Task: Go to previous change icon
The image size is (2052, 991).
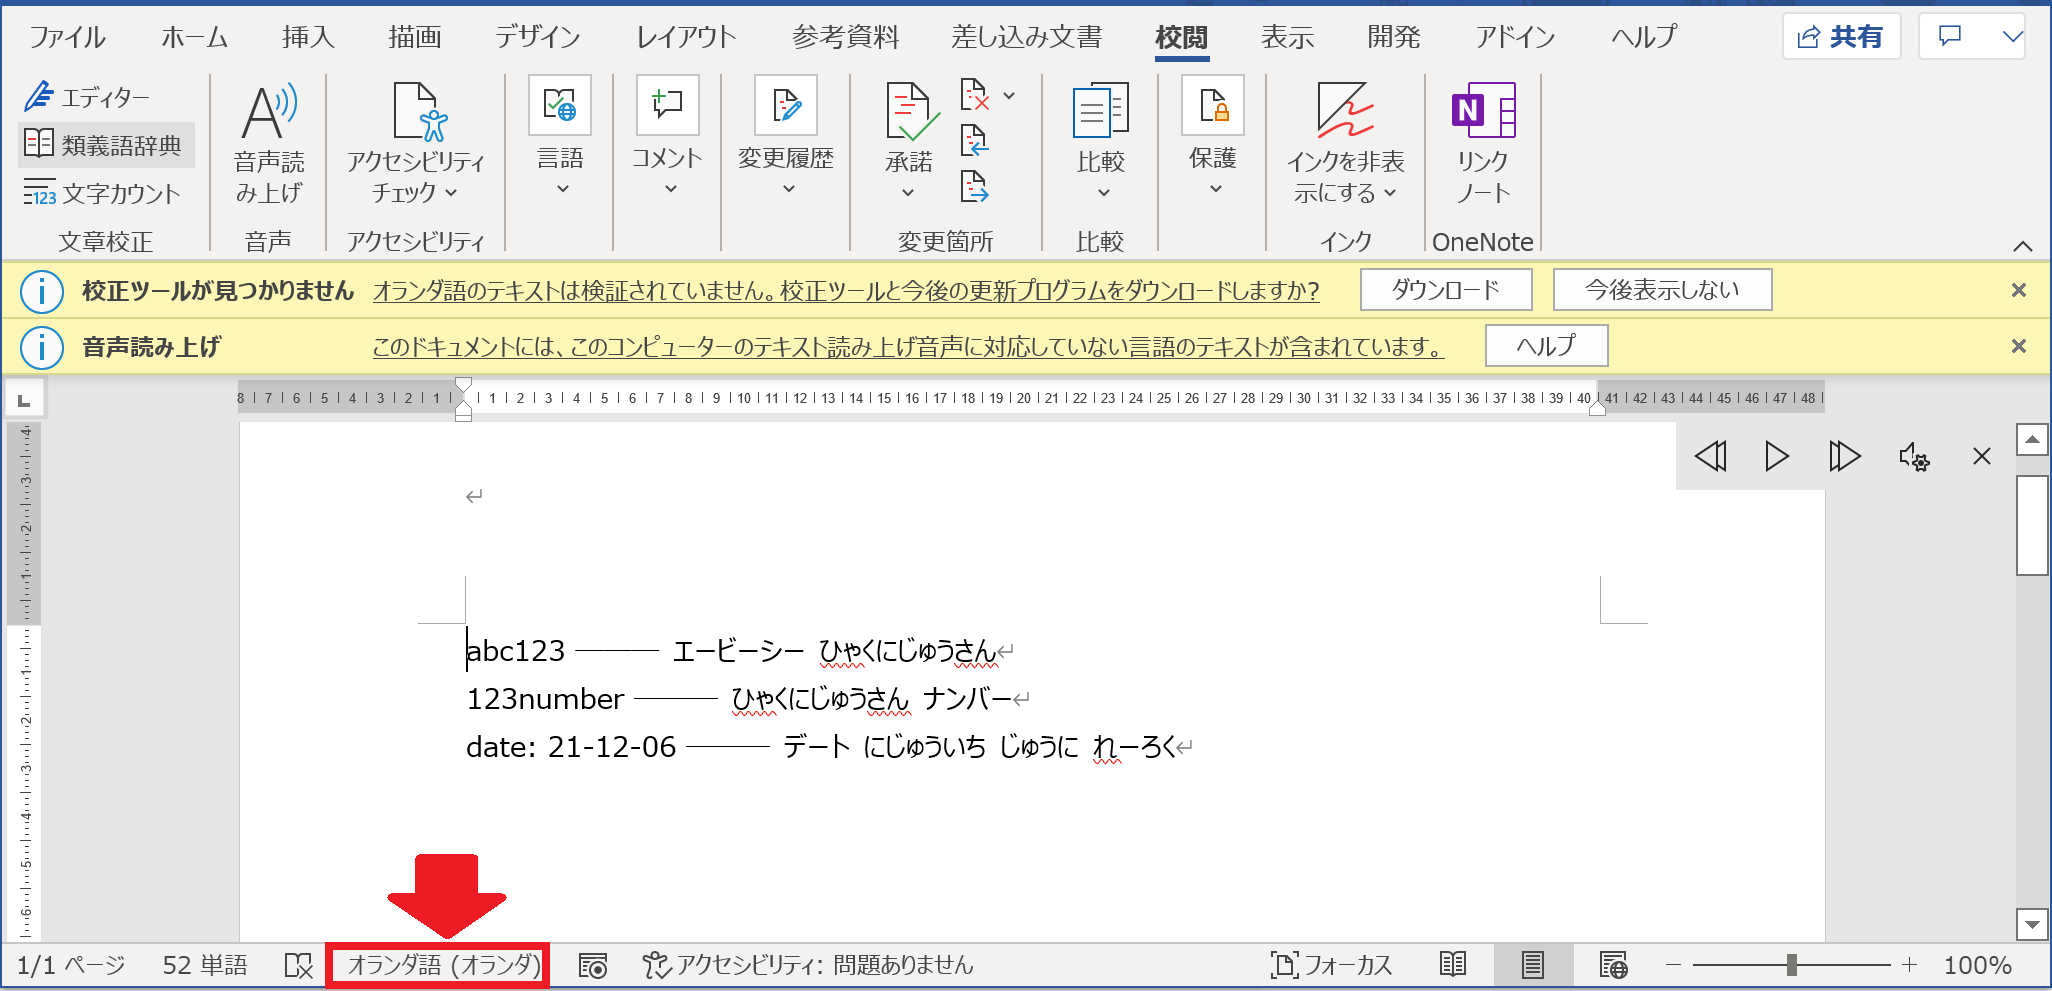Action: point(975,141)
